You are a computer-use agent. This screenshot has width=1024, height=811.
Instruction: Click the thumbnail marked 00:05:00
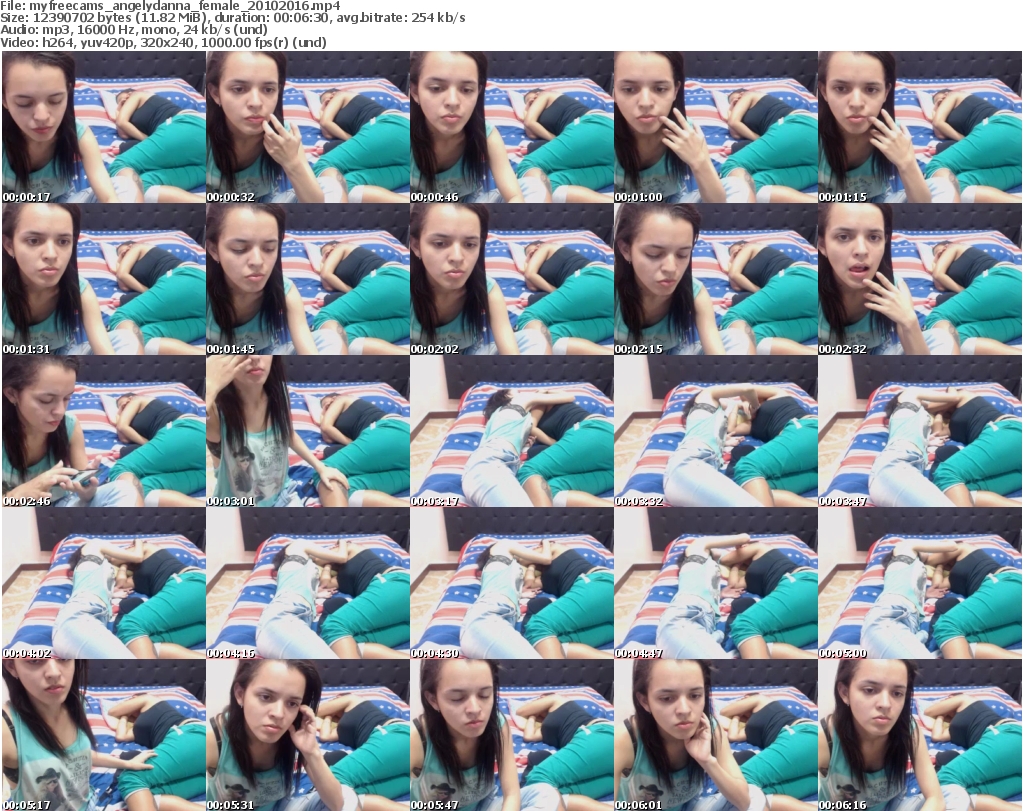pyautogui.click(x=920, y=583)
